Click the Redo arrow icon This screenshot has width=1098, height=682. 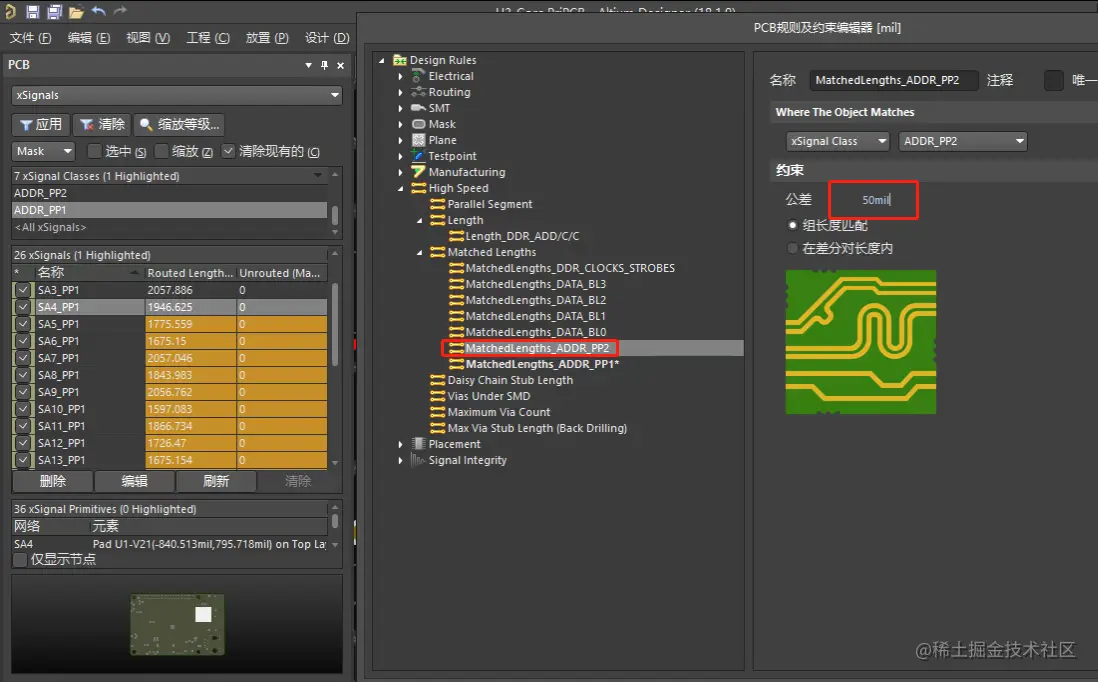120,11
